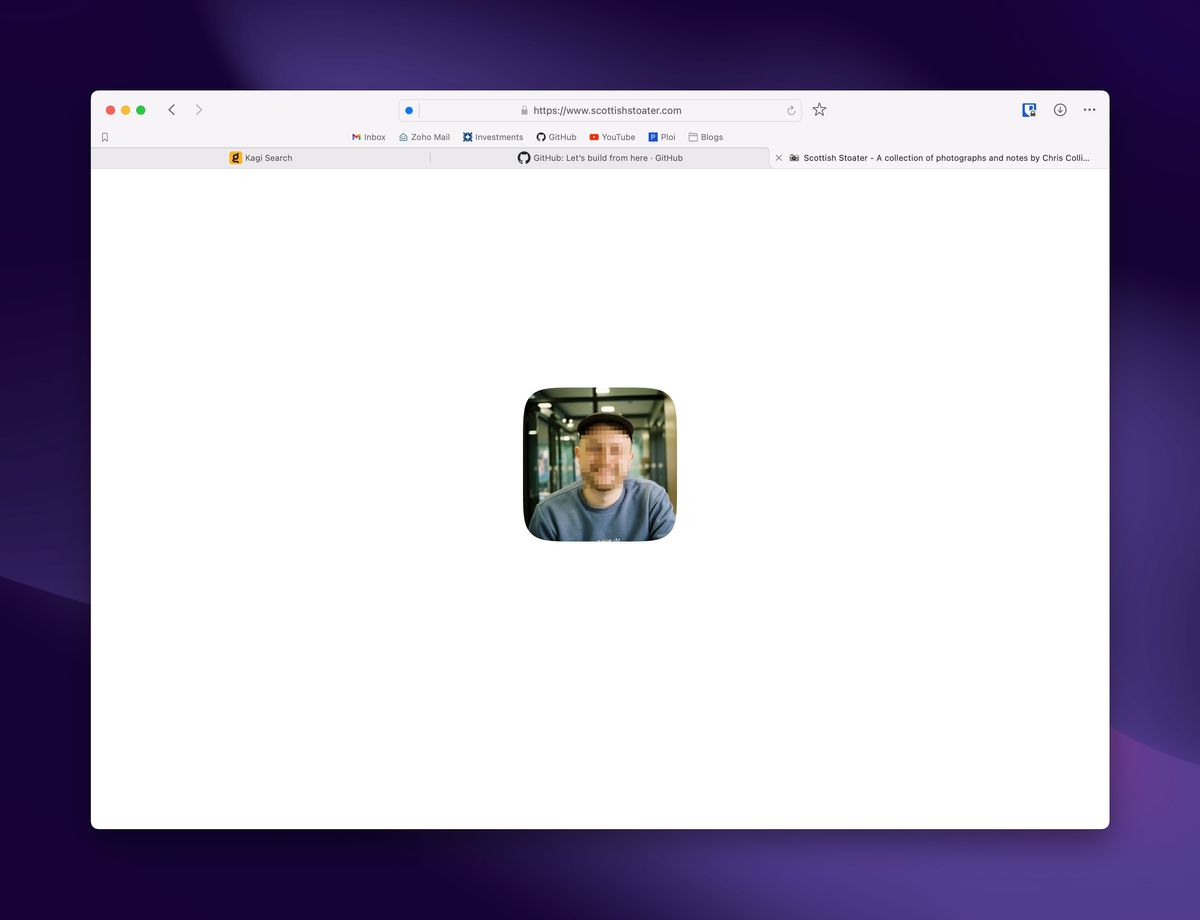Open the password manager extension icon

(x=1029, y=110)
